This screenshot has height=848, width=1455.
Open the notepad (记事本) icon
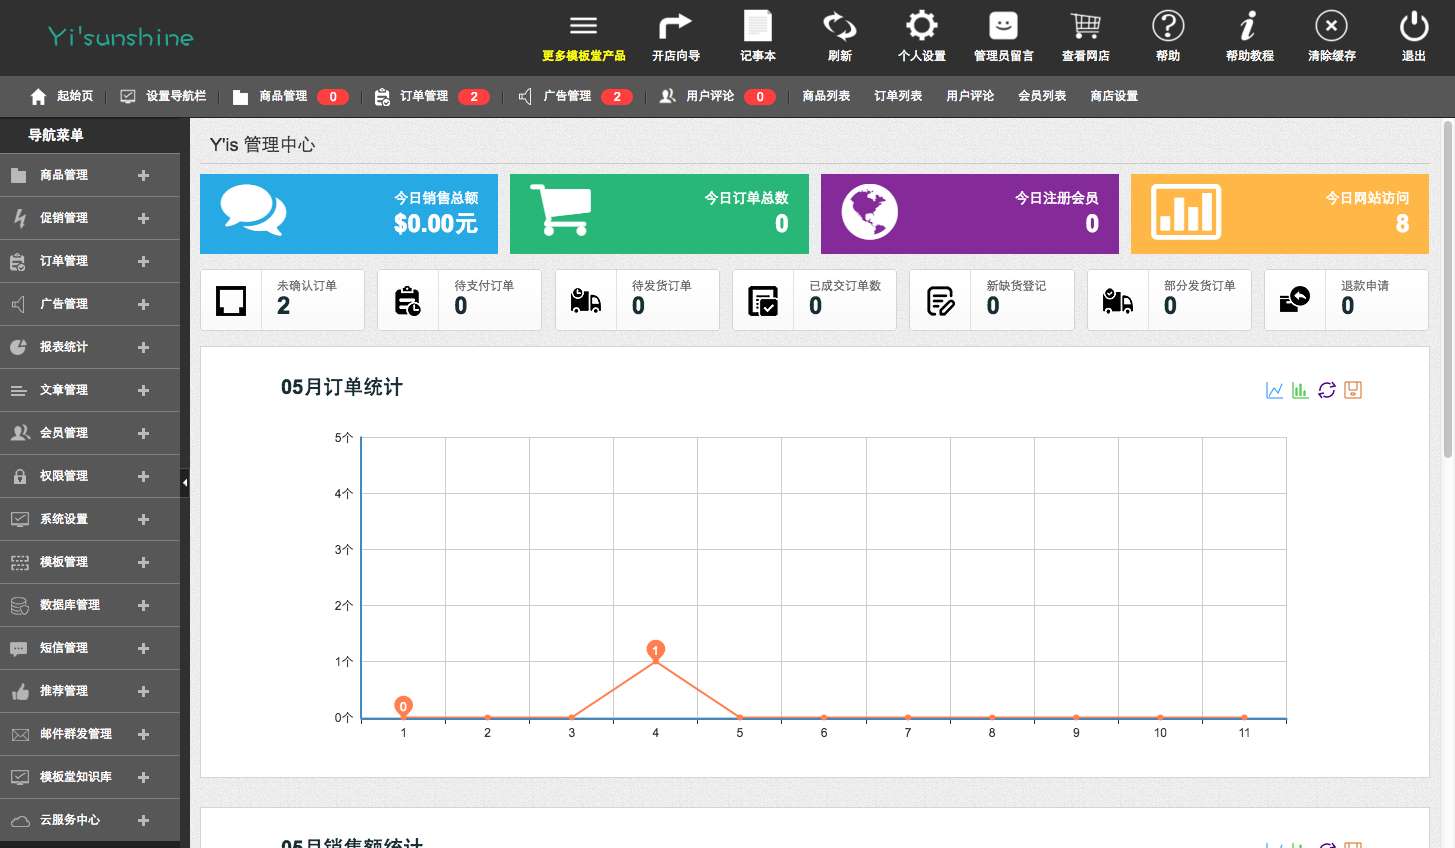(x=757, y=27)
